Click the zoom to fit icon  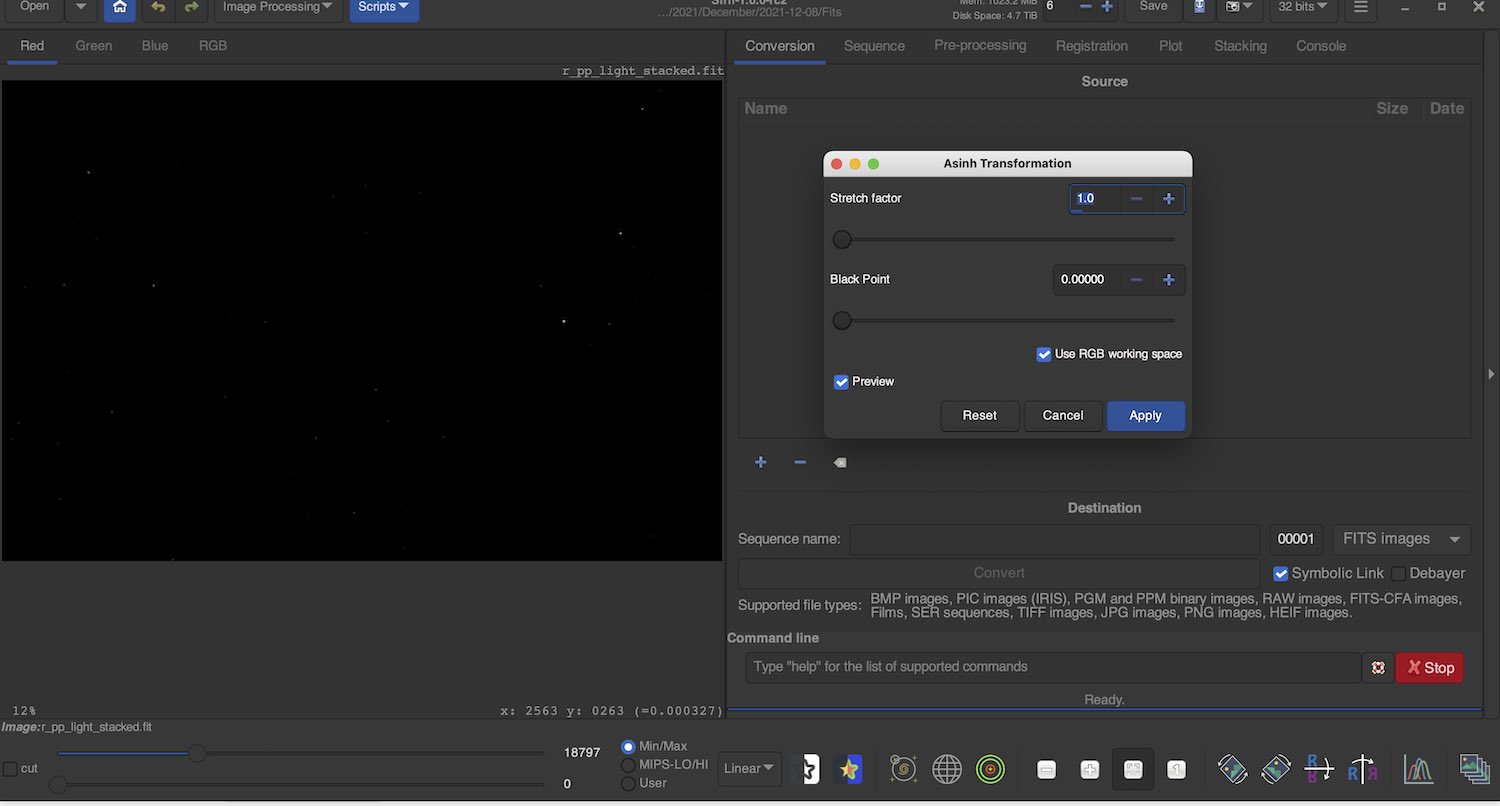1133,769
